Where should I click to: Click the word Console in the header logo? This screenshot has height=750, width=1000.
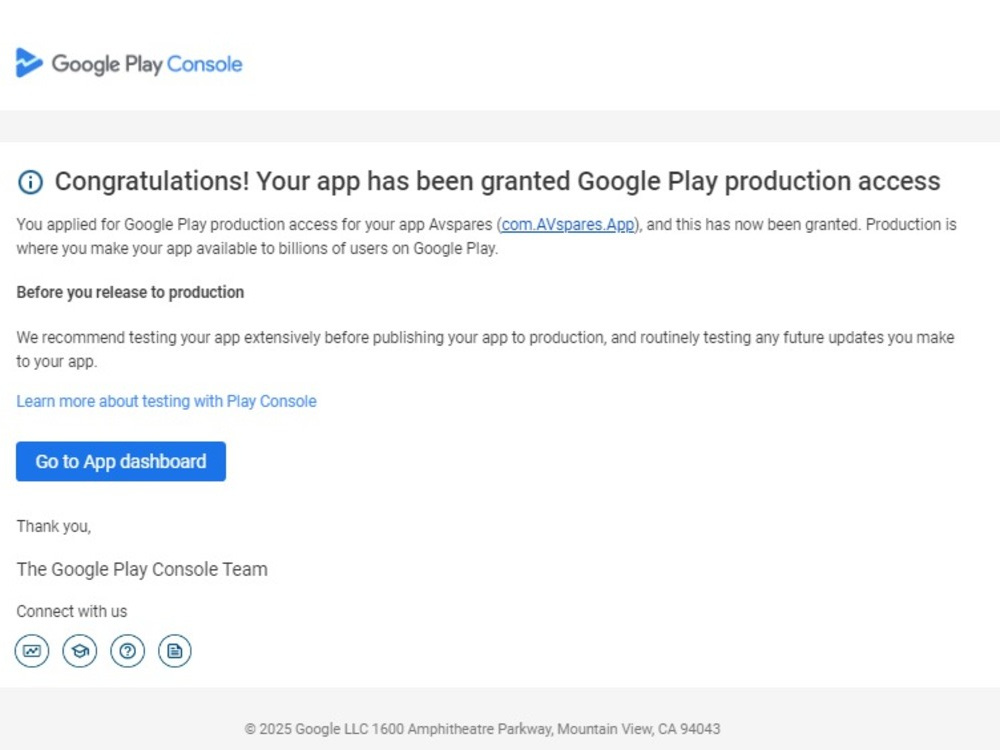(x=205, y=64)
